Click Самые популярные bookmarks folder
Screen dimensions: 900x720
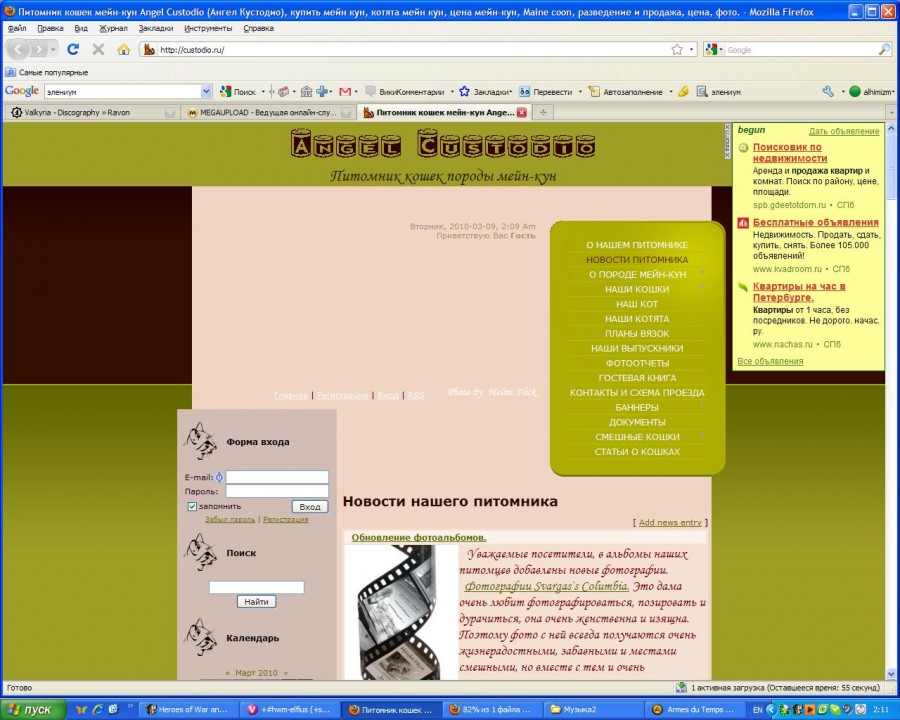[46, 72]
